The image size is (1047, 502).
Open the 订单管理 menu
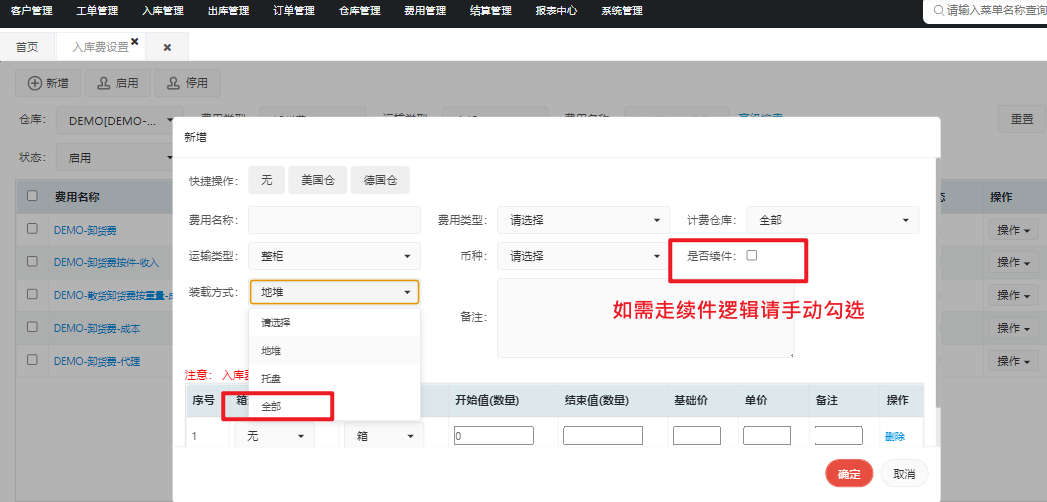294,11
